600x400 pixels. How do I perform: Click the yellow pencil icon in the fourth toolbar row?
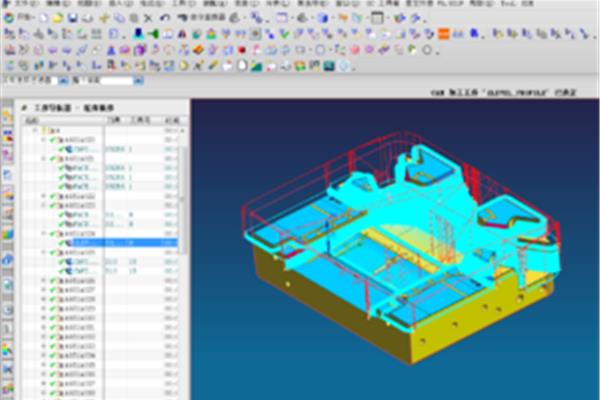213,66
